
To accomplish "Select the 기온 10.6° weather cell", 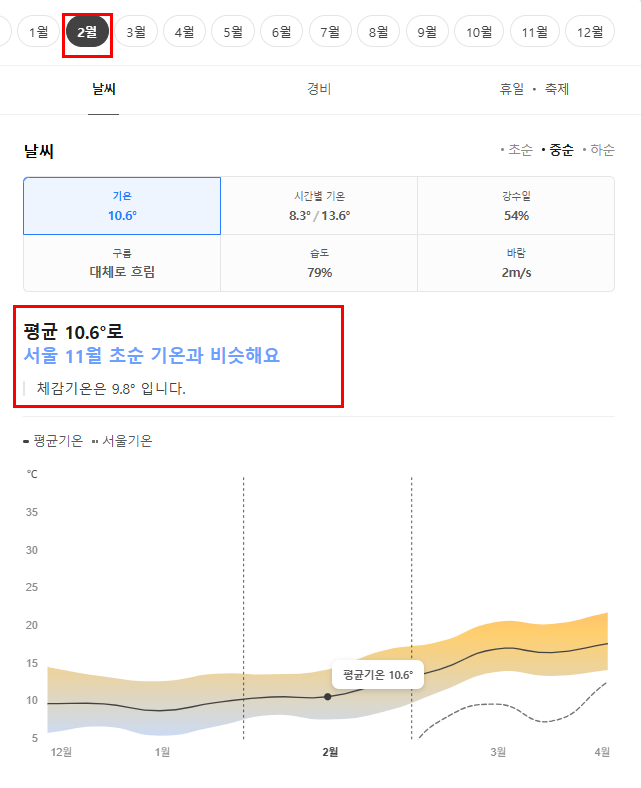I will coord(122,206).
